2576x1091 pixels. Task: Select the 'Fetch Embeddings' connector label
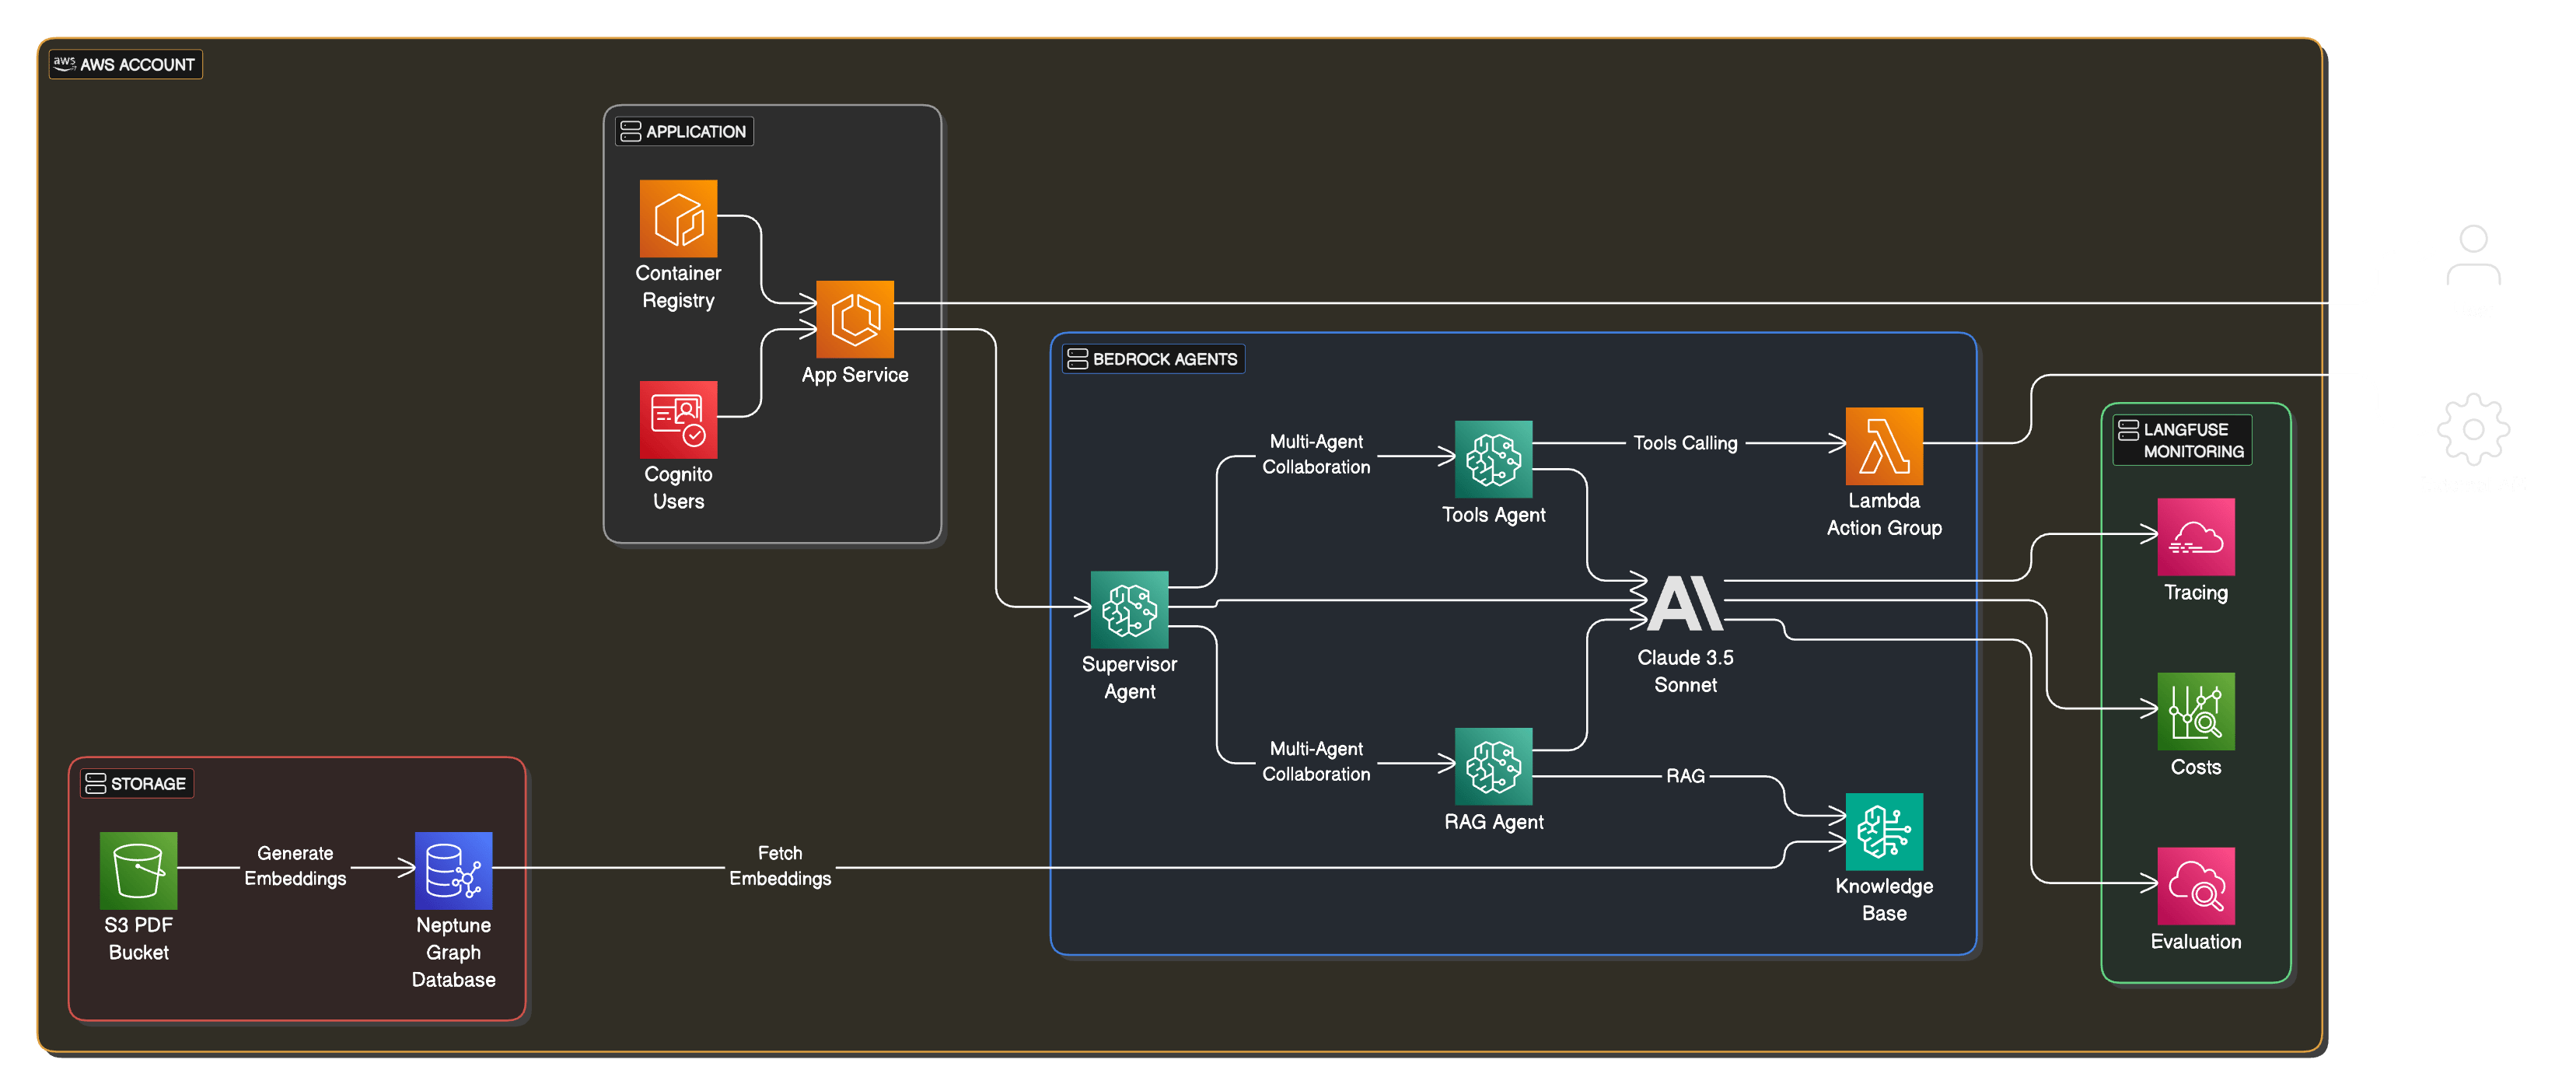pos(780,866)
